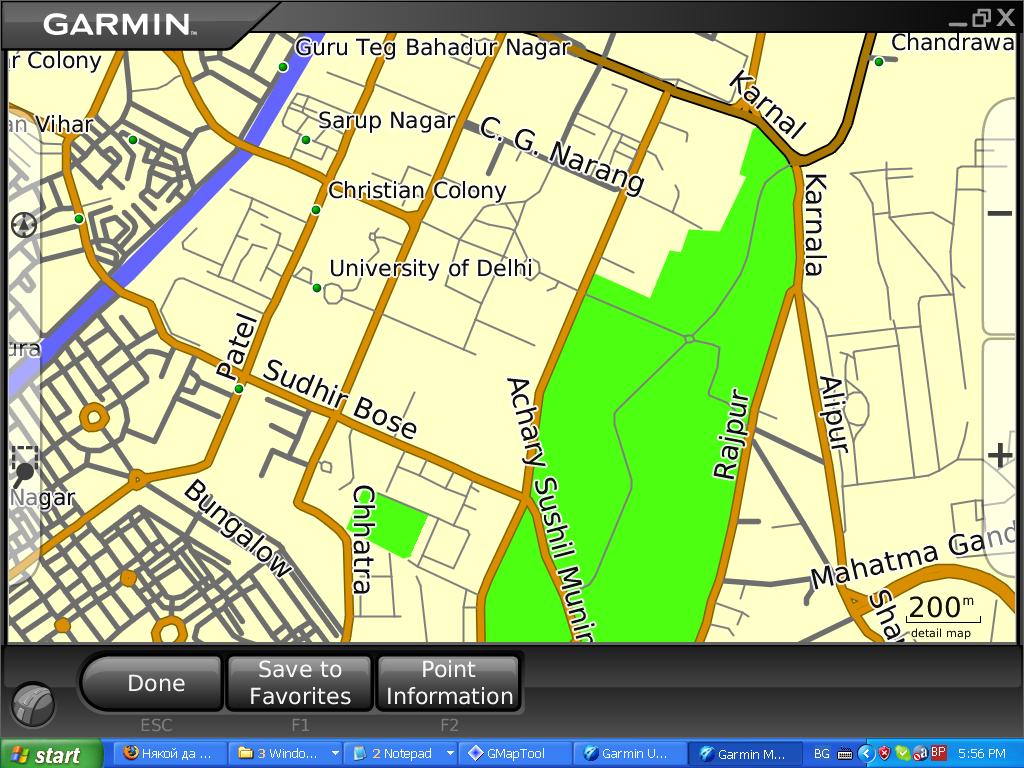Click the Chhatra road label
1024x768 pixels.
coord(363,539)
